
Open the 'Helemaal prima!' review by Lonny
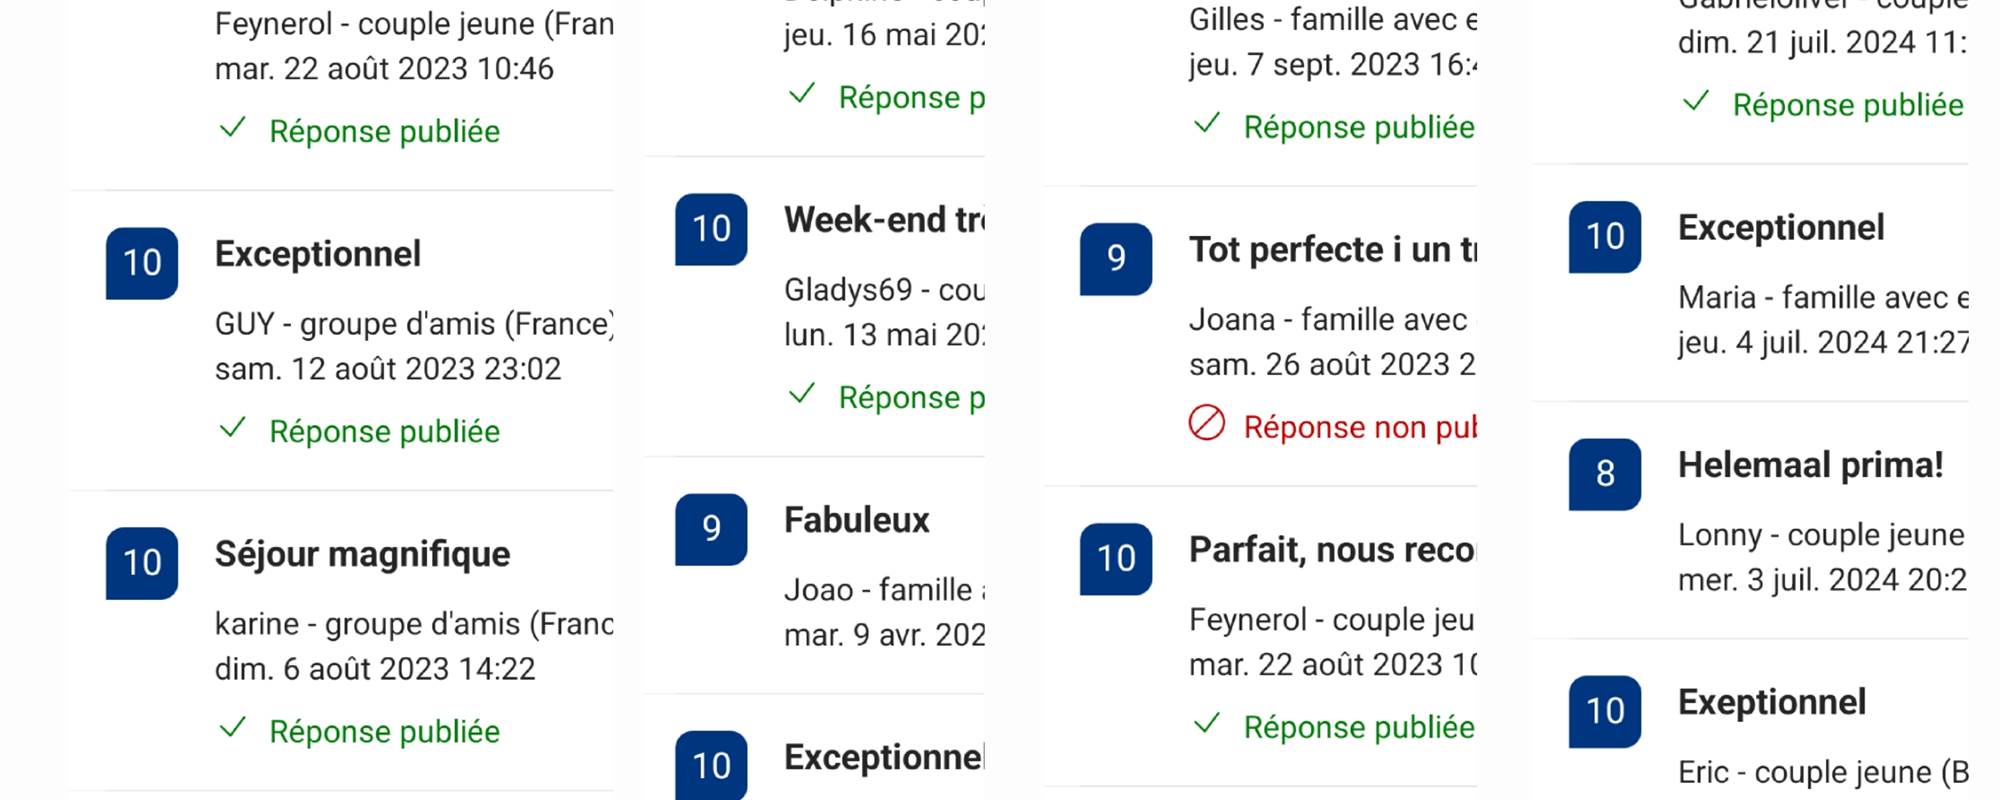(1810, 465)
